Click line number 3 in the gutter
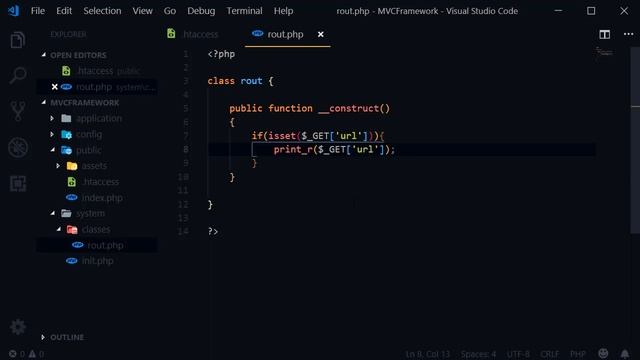This screenshot has height=360, width=640. (186, 81)
